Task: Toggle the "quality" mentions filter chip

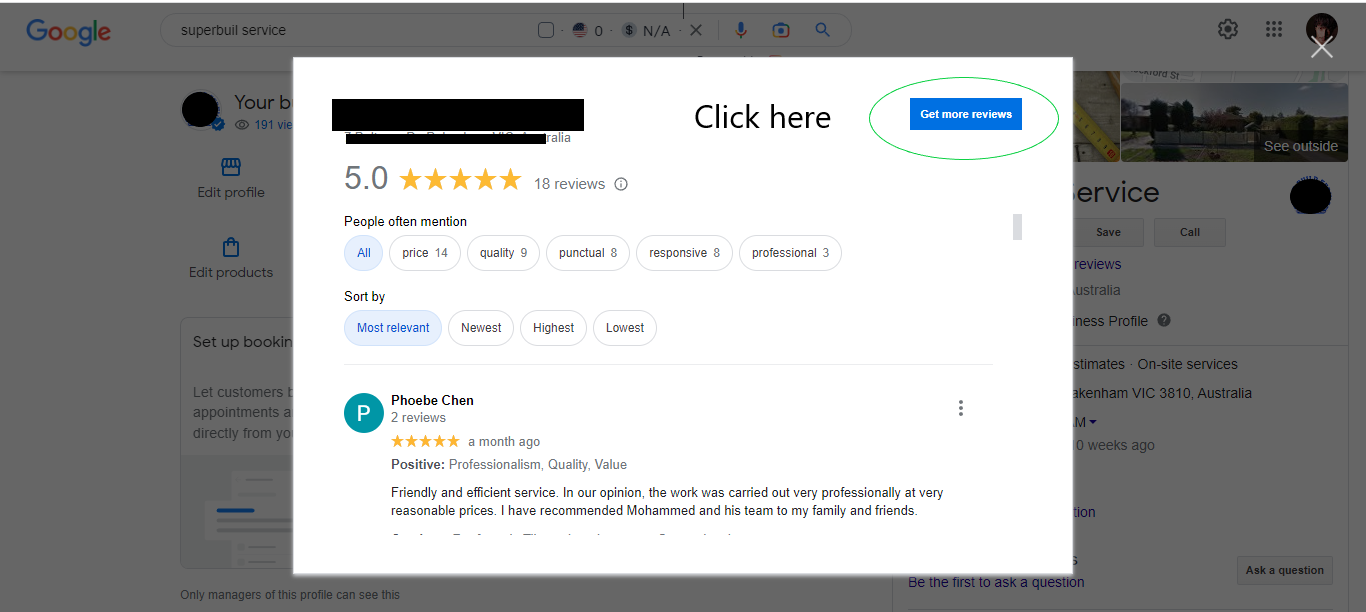Action: click(503, 253)
